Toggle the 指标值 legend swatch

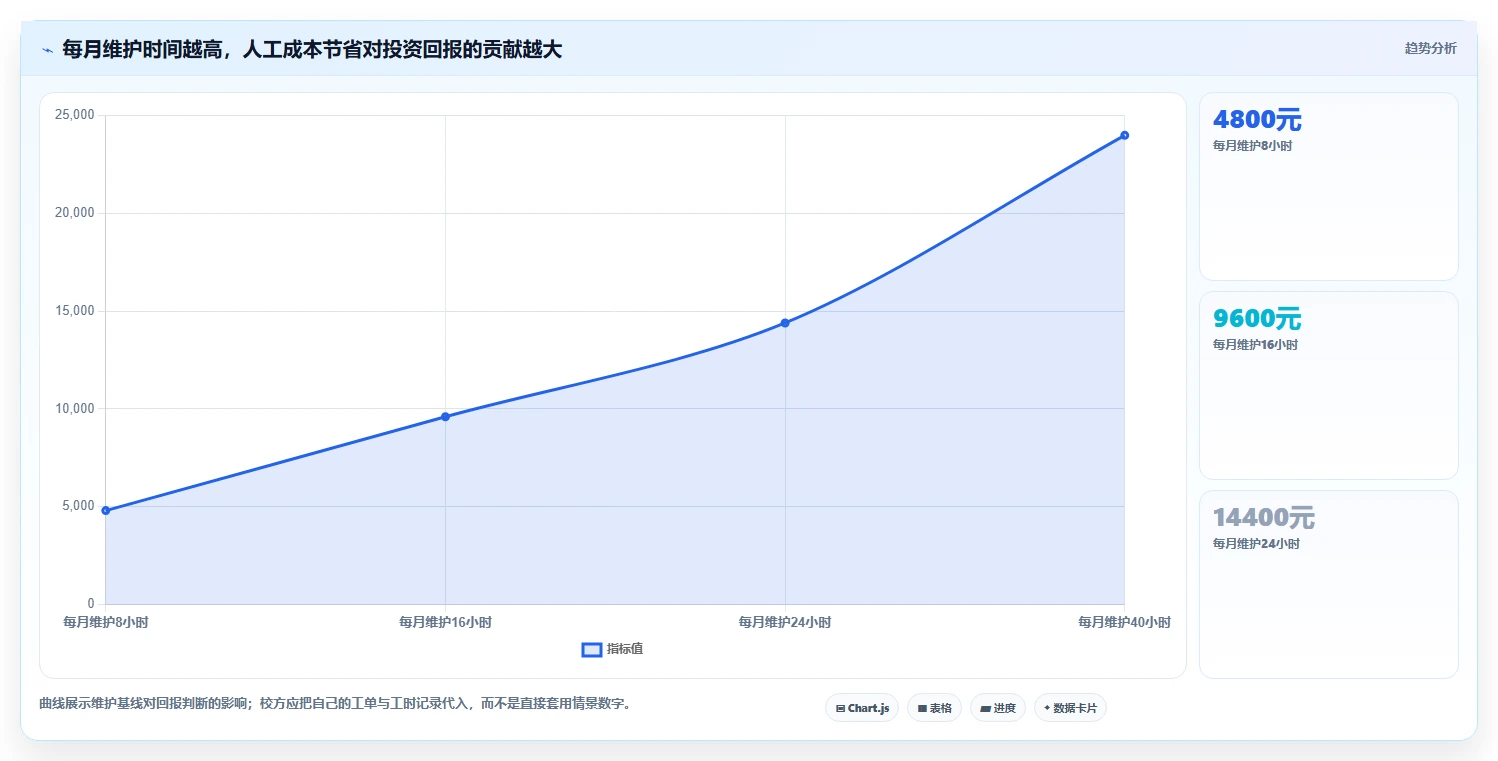click(x=591, y=650)
